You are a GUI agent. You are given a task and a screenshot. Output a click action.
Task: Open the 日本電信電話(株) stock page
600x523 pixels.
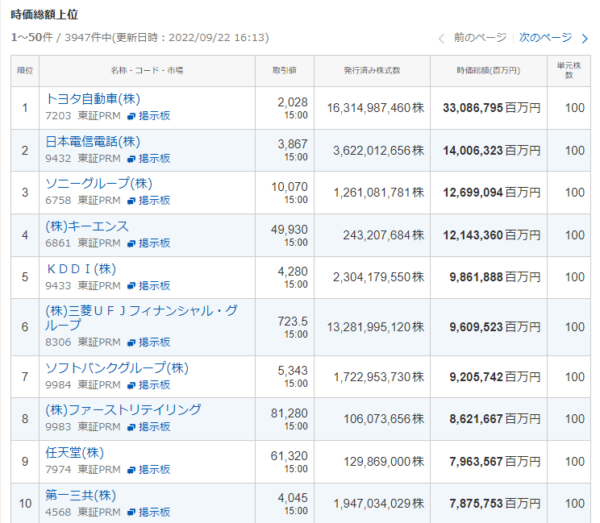93,142
